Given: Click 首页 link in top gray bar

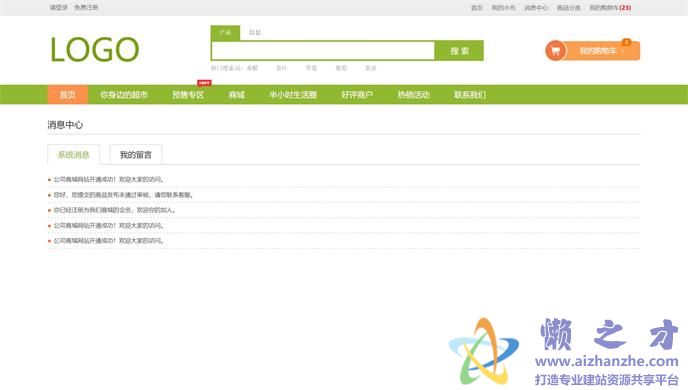Looking at the screenshot, I should coord(477,8).
